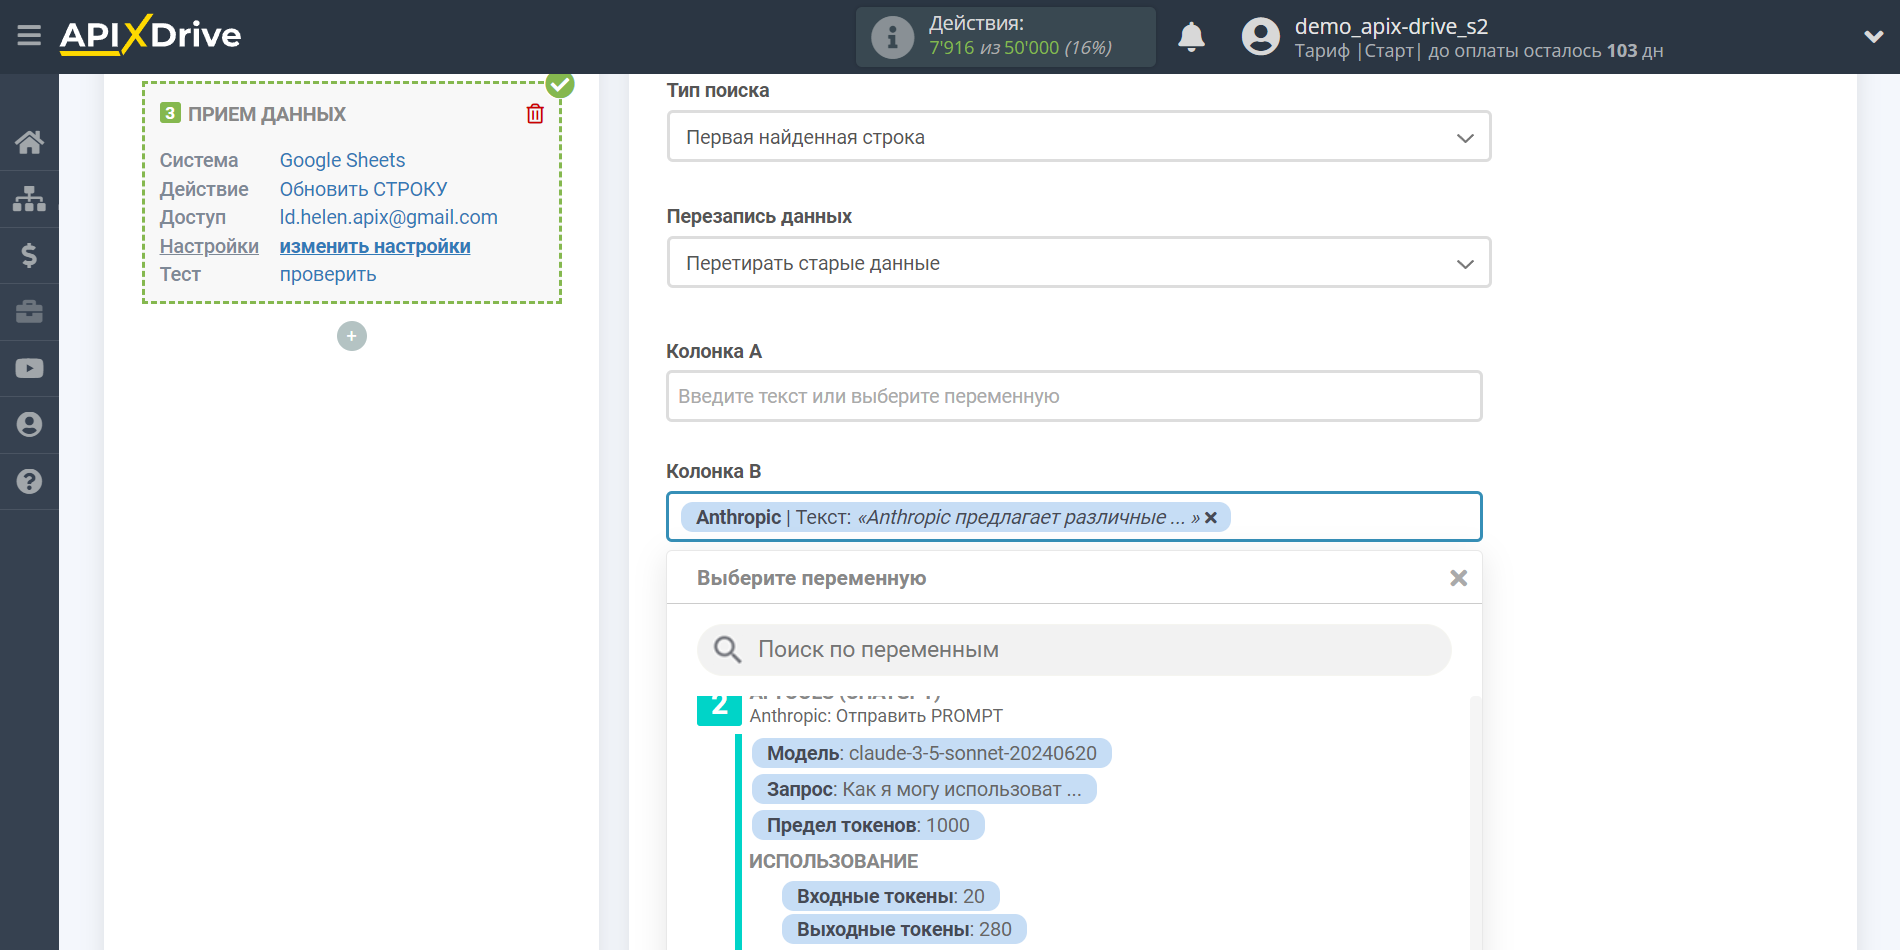The image size is (1900, 950).
Task: Delete the data receiving block
Action: [535, 114]
